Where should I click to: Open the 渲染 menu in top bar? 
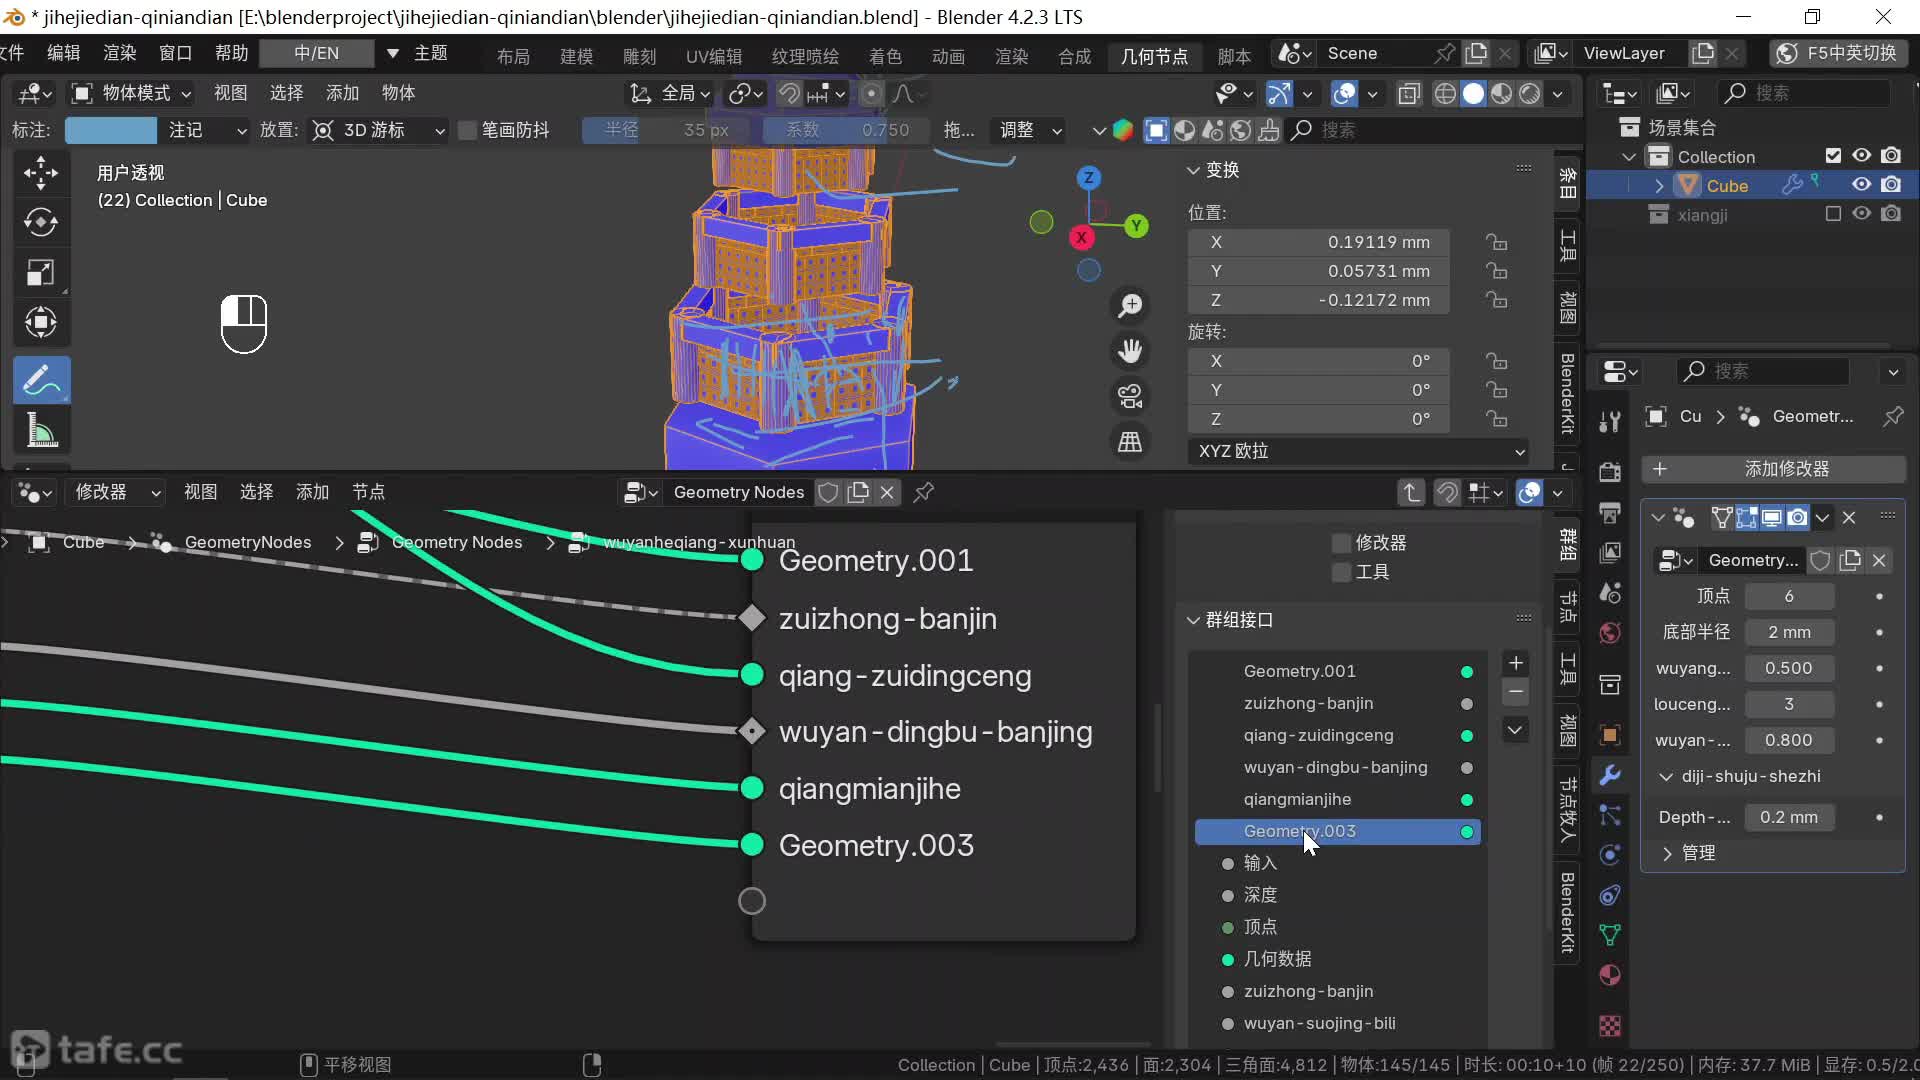point(119,53)
